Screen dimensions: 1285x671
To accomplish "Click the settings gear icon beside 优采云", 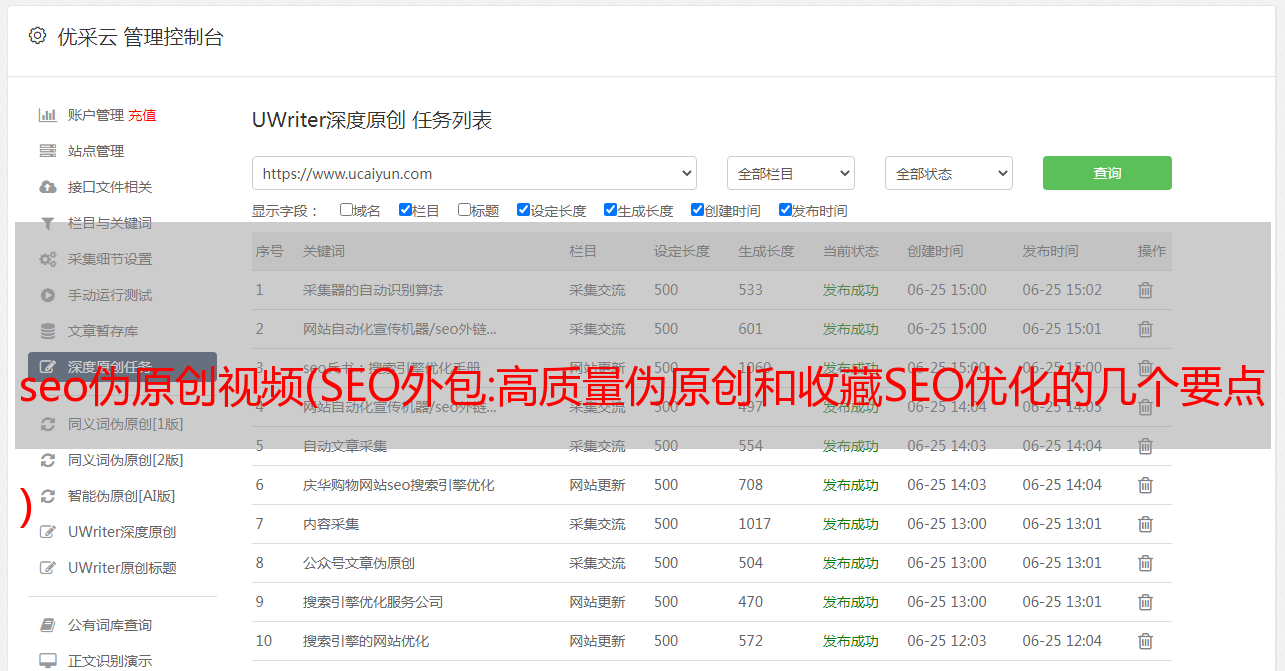I will click(37, 36).
